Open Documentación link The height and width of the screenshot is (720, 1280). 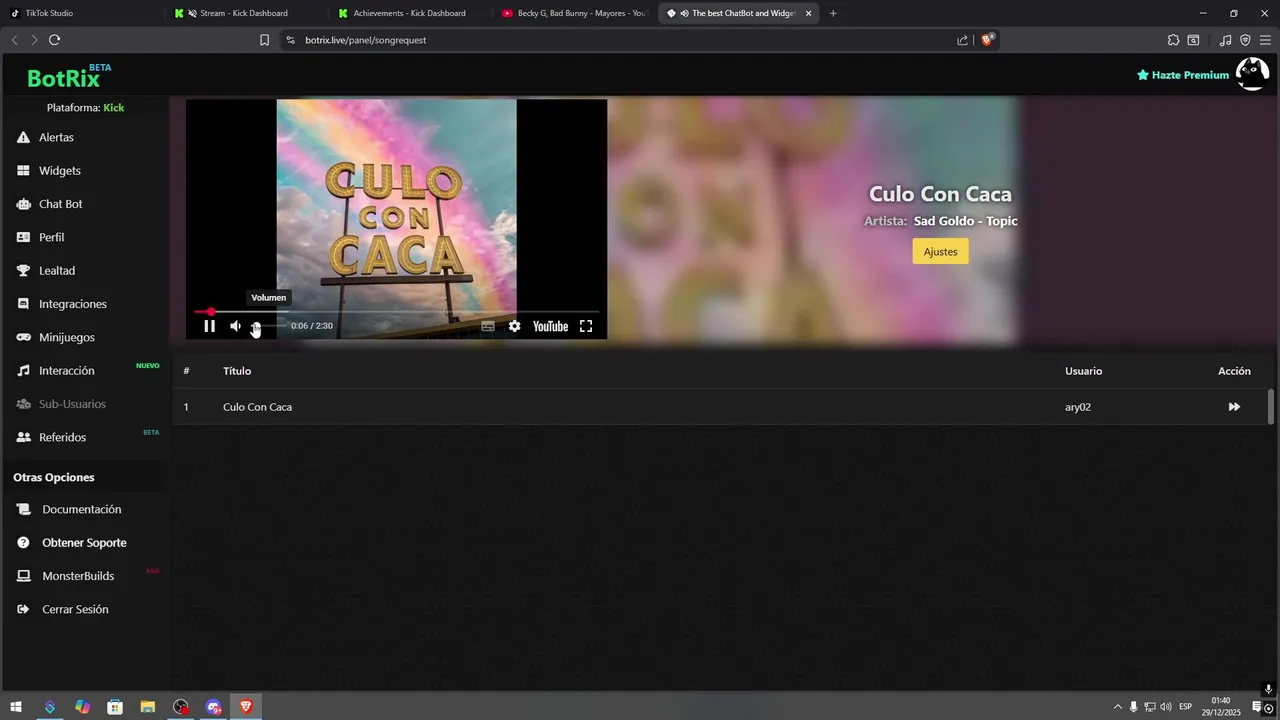coord(81,509)
